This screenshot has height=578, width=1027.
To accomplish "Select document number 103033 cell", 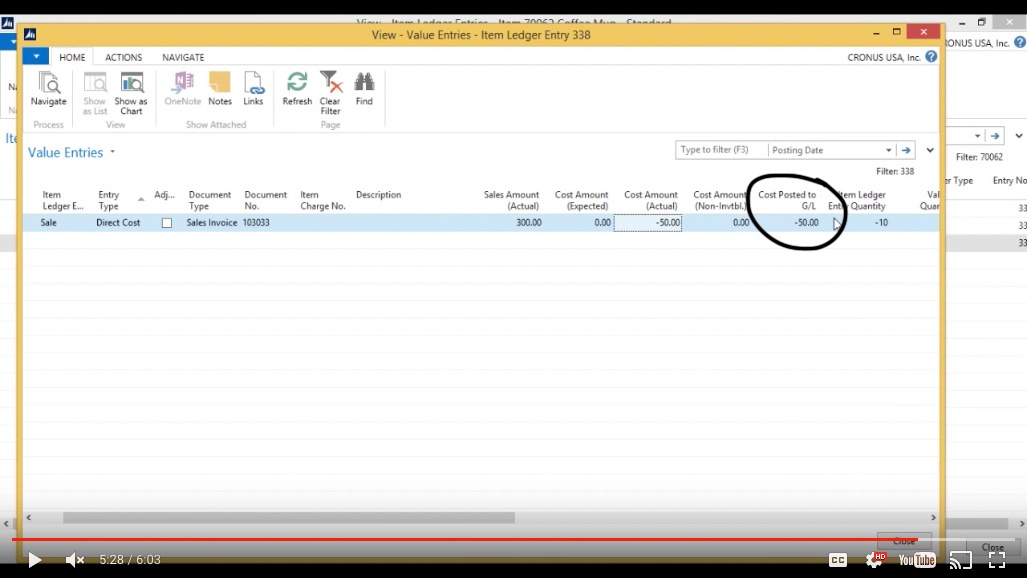I will tap(256, 223).
